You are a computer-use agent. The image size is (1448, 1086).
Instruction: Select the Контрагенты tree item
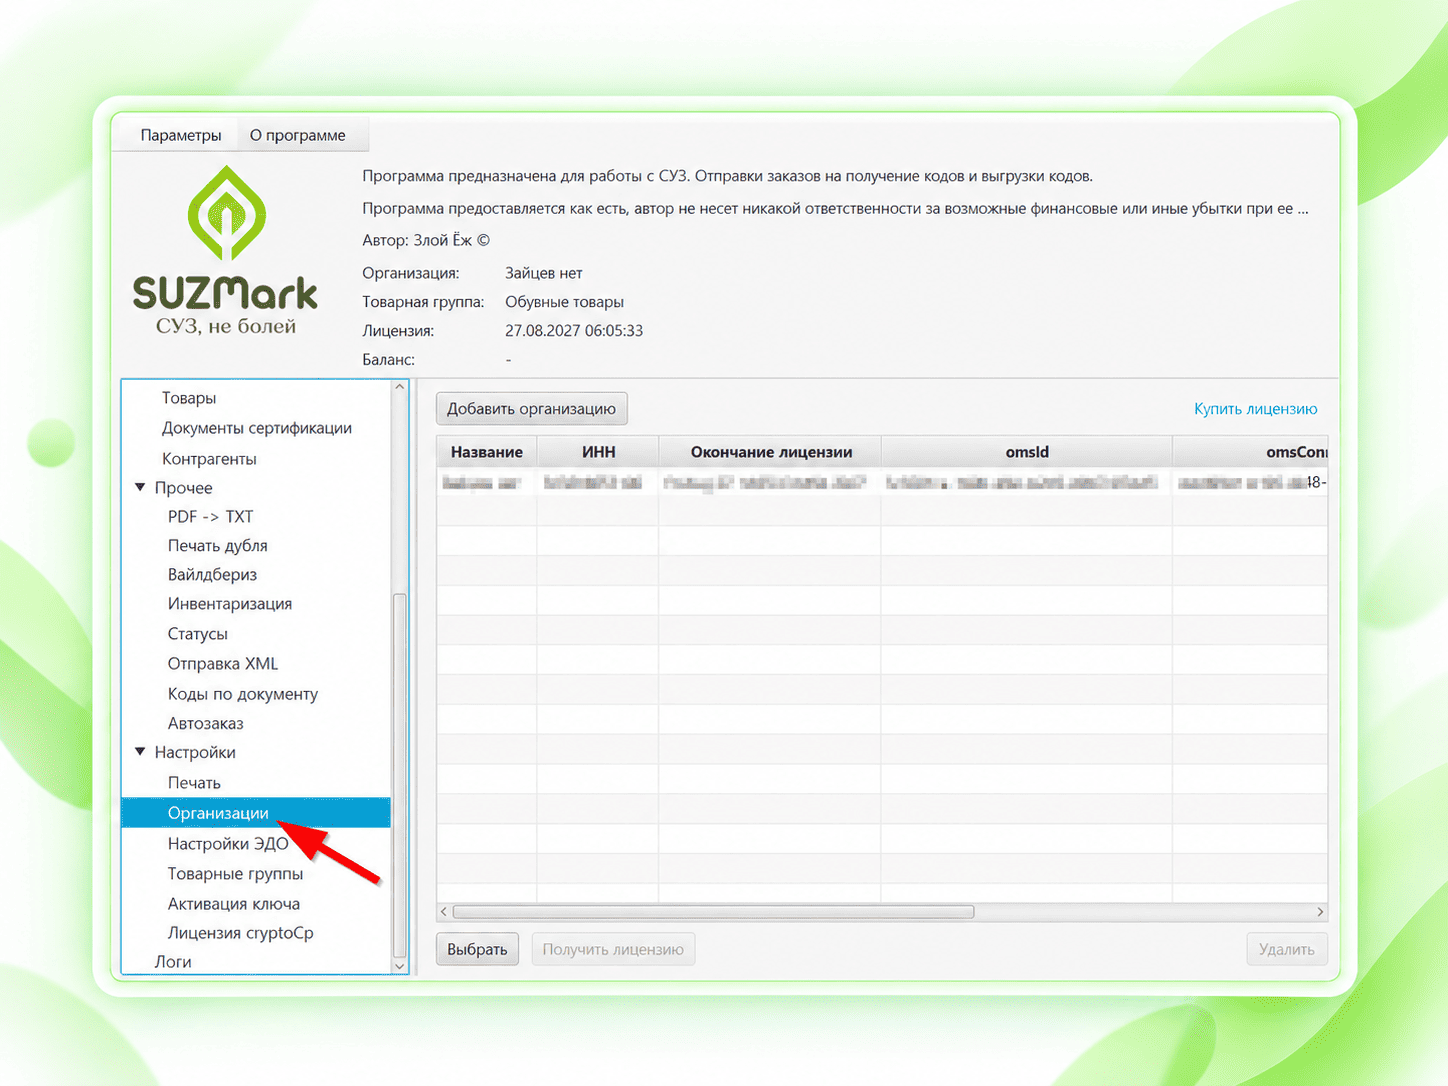[x=209, y=458]
